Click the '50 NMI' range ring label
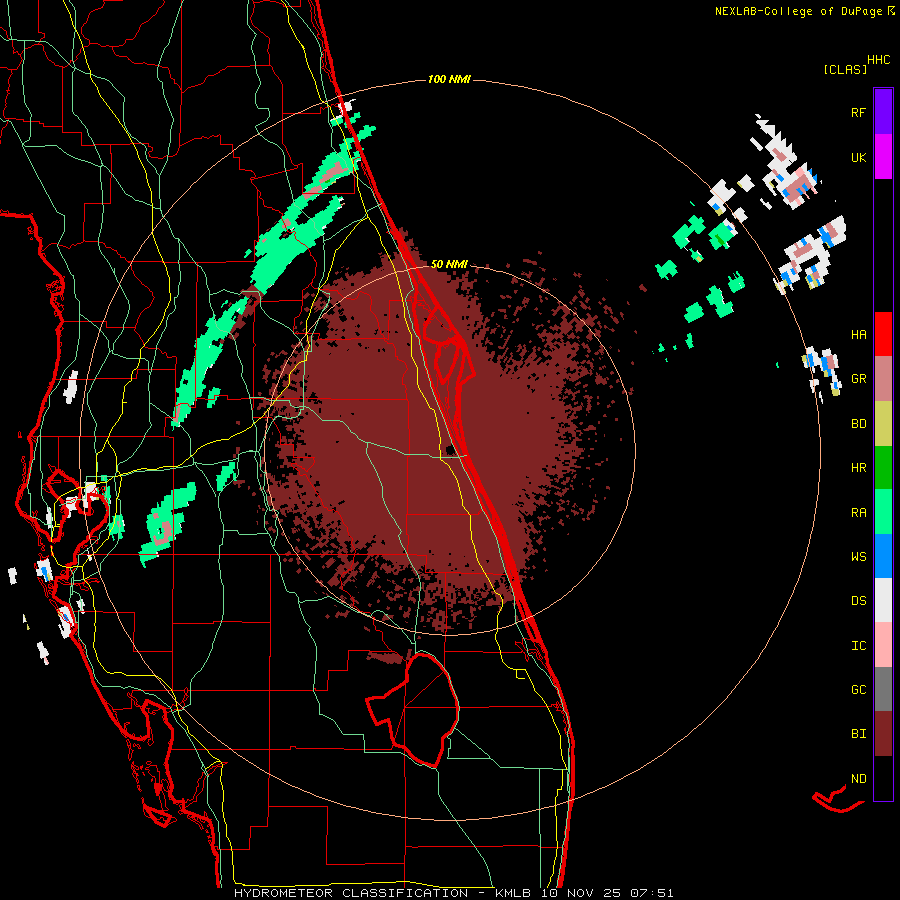 (x=449, y=264)
